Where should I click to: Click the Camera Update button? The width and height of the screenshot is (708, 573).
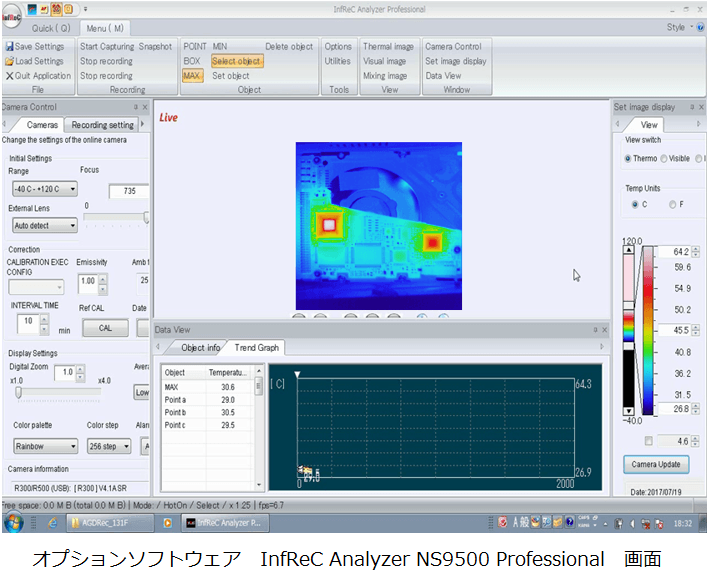(x=654, y=465)
